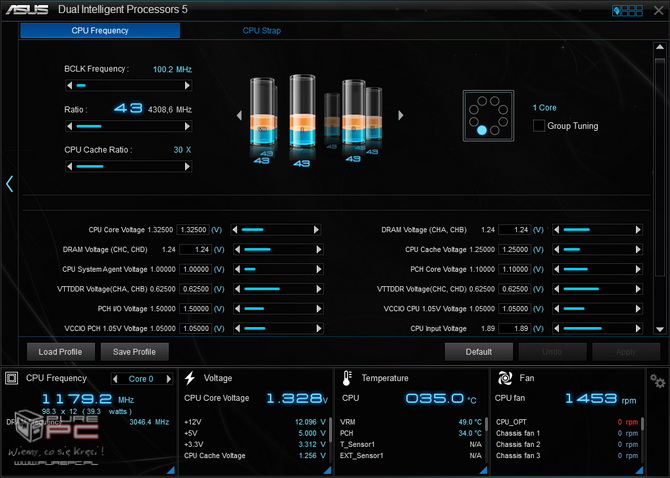Expand the Temperature monitor panel corner
Screen dimensions: 670x478
(x=484, y=470)
